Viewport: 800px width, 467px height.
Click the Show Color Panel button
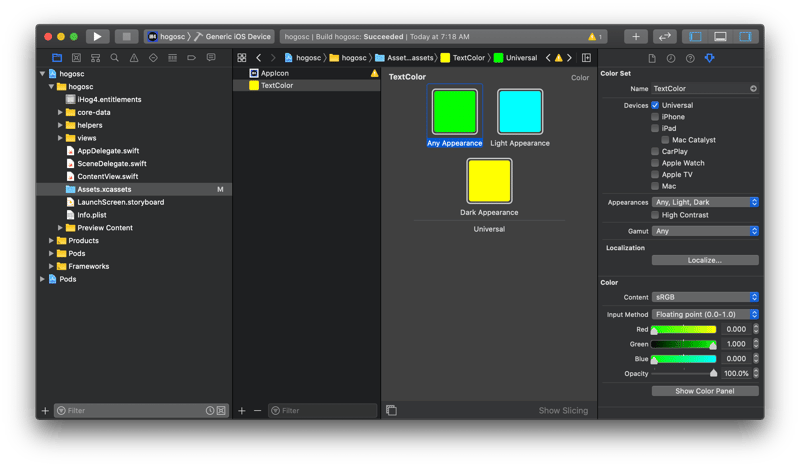[x=705, y=391]
